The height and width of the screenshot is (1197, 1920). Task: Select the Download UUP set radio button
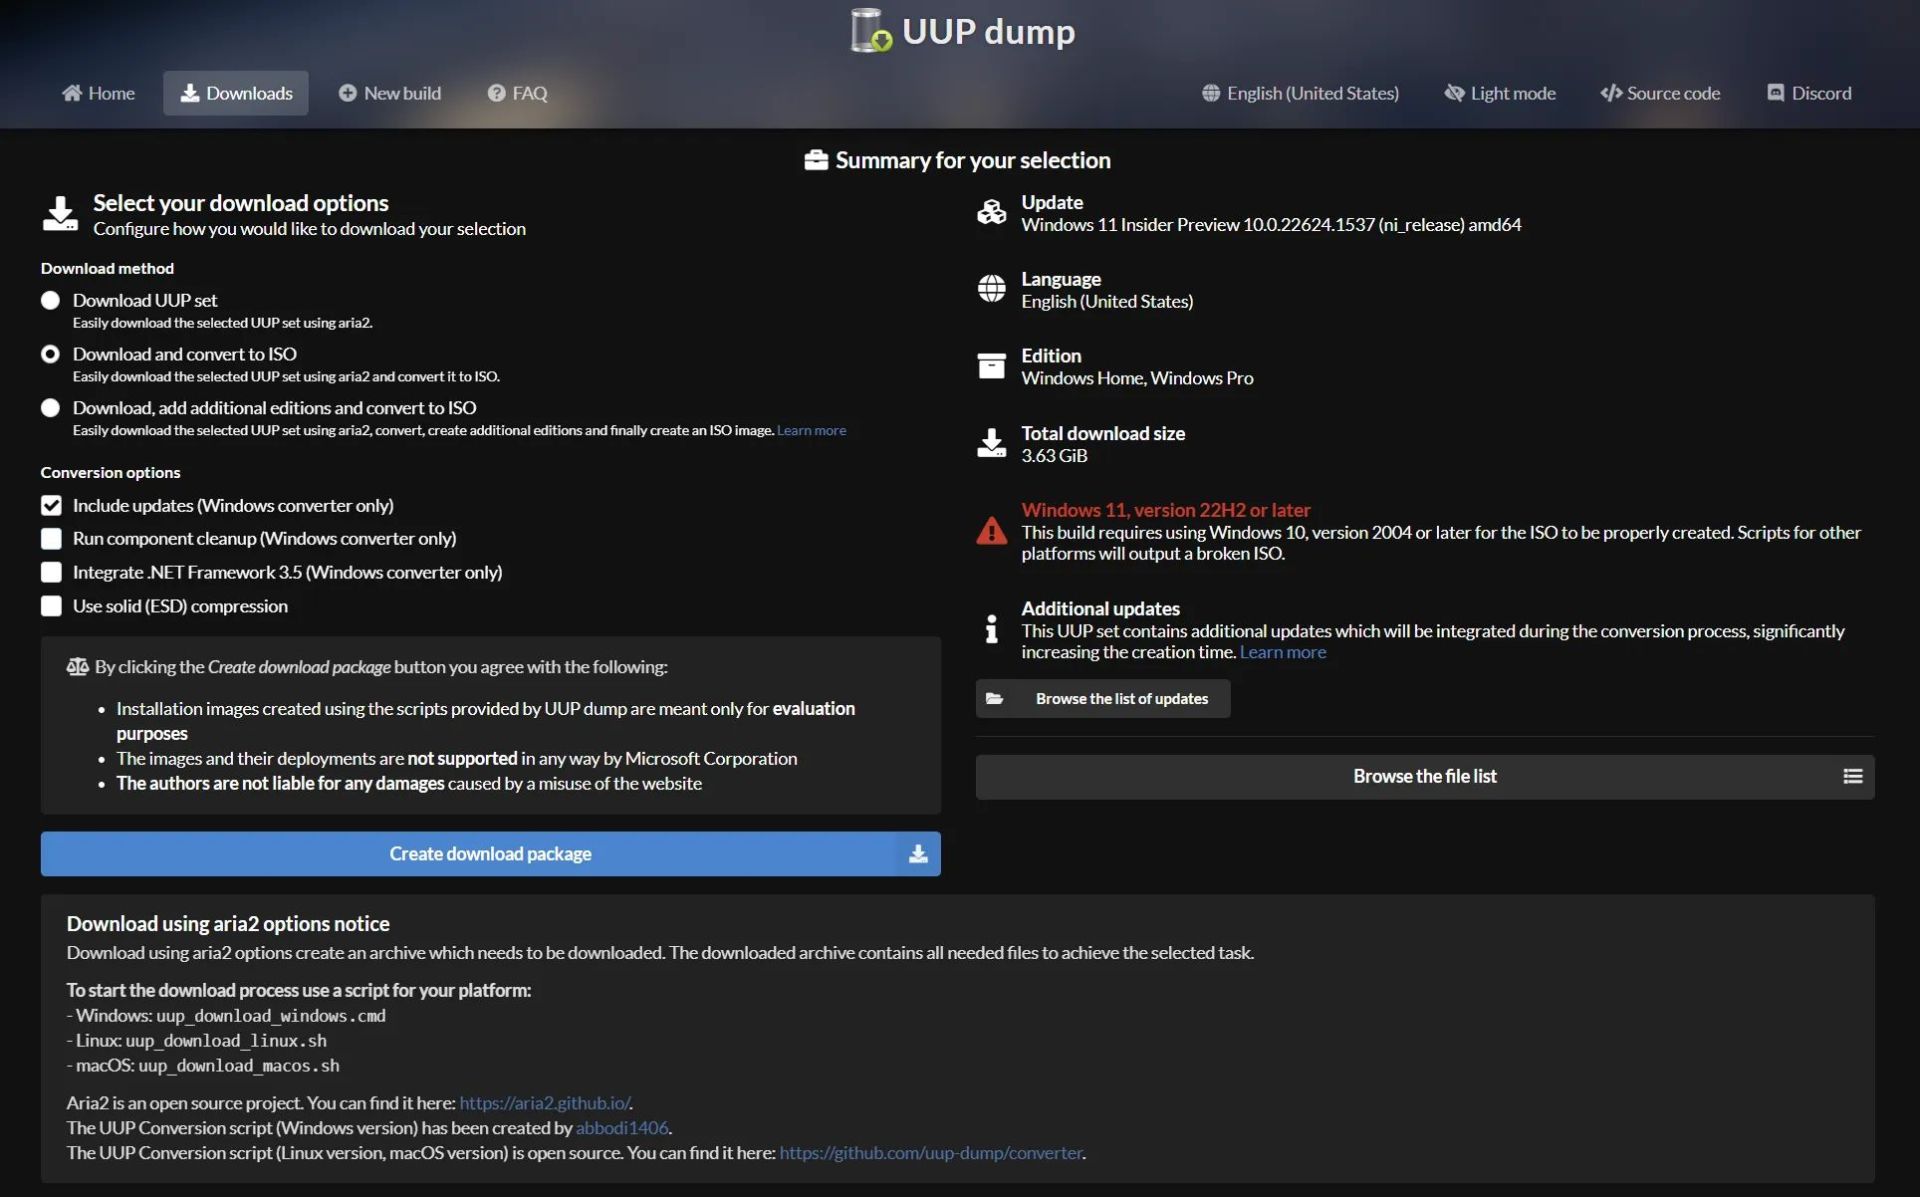tap(50, 300)
